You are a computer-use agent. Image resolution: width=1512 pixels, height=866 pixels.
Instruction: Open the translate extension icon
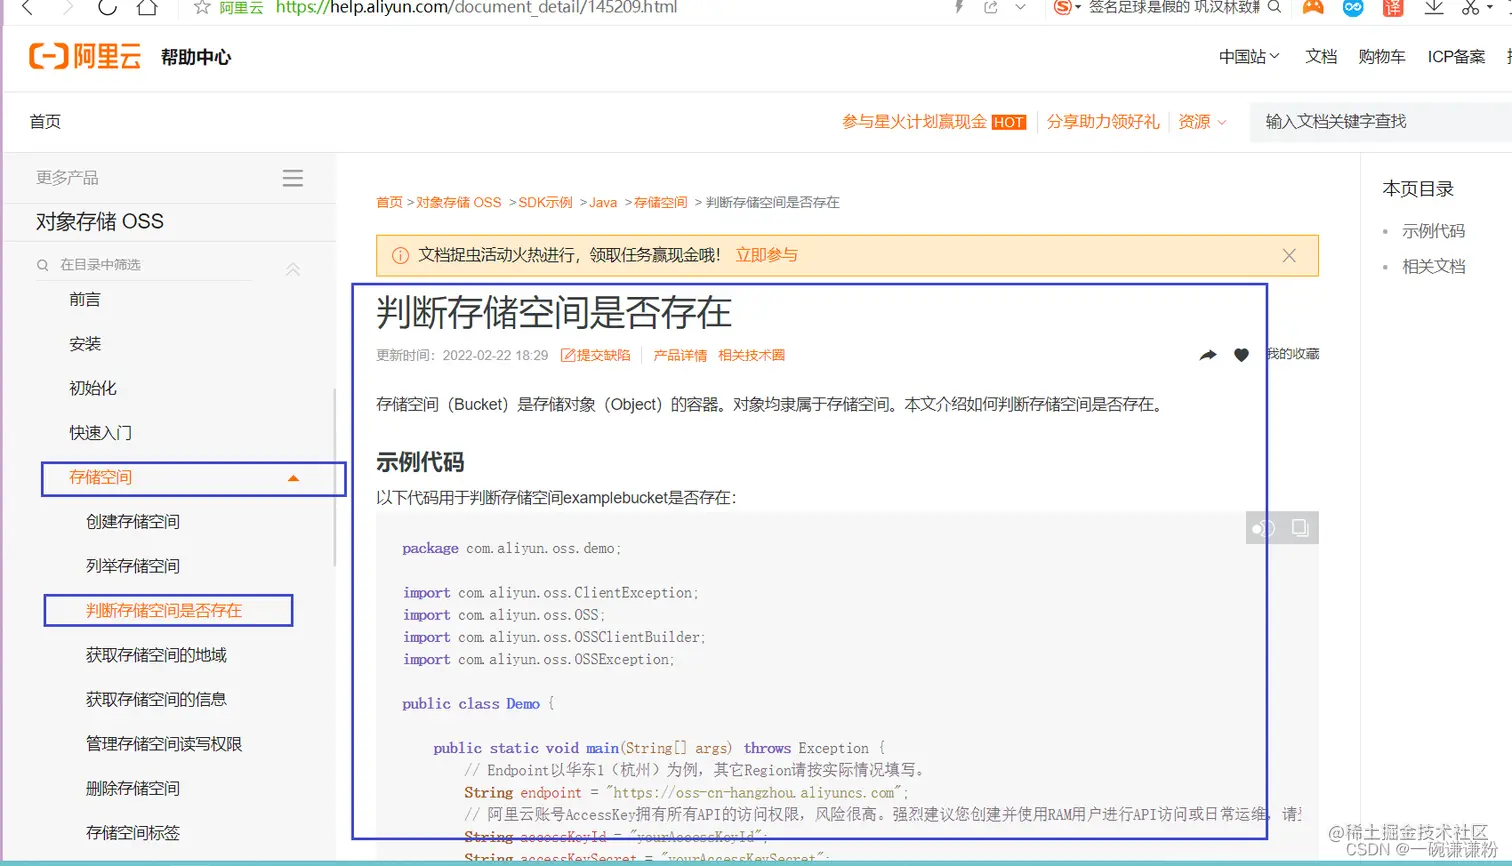(x=1393, y=7)
